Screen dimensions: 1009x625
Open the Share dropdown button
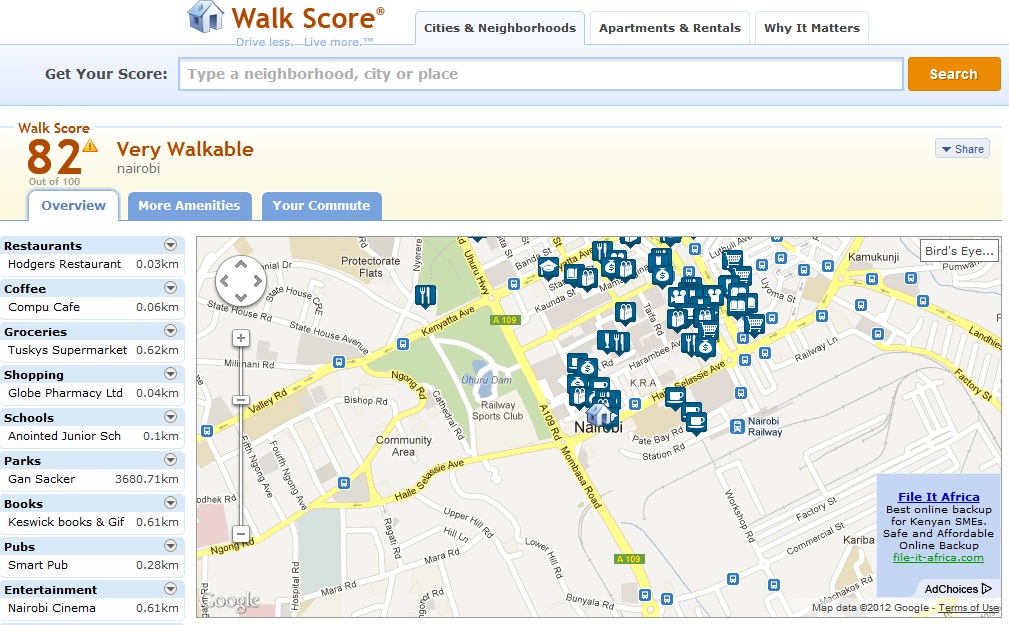963,149
